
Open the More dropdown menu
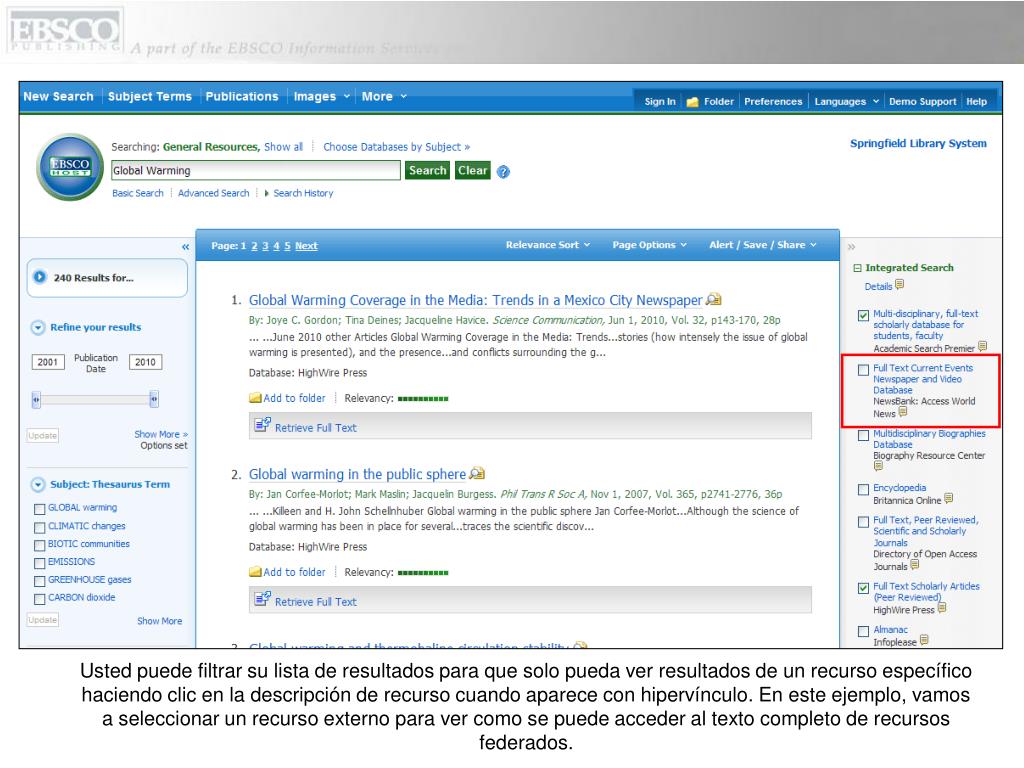tap(384, 97)
